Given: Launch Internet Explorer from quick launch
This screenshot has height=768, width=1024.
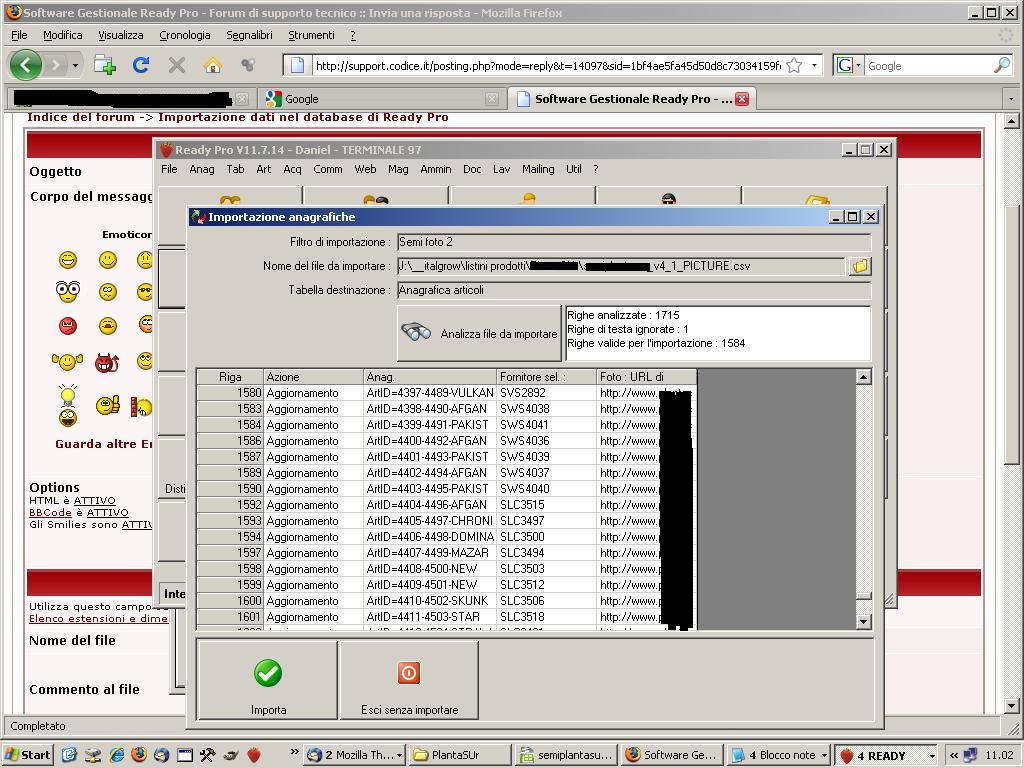Looking at the screenshot, I should click(x=117, y=755).
